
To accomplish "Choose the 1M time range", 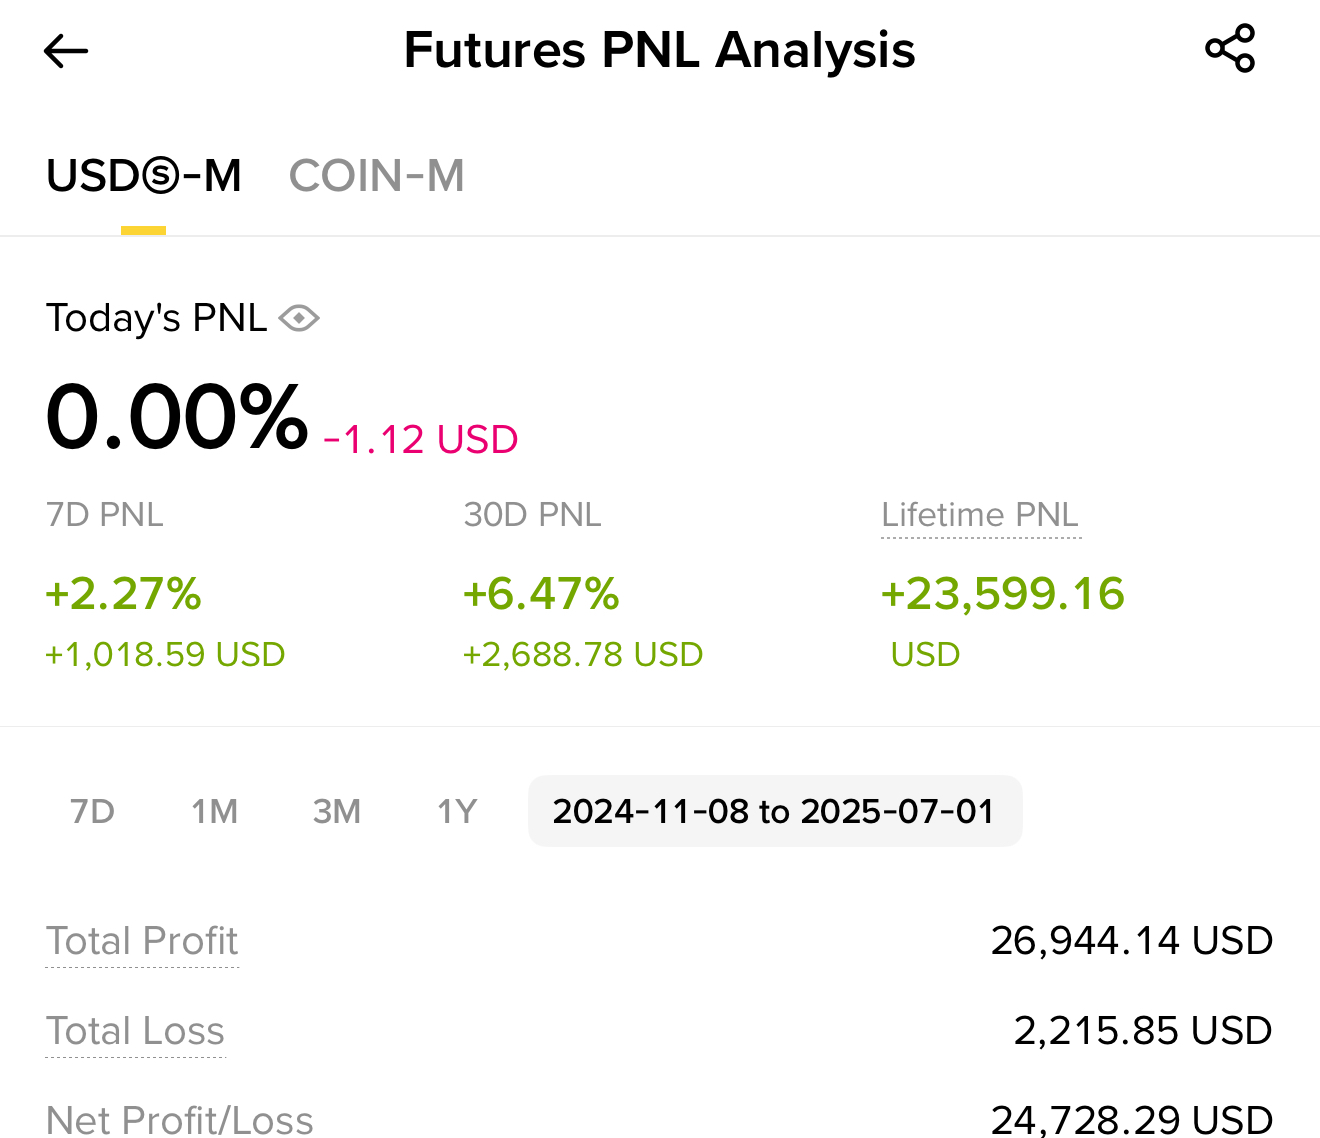I will (214, 811).
